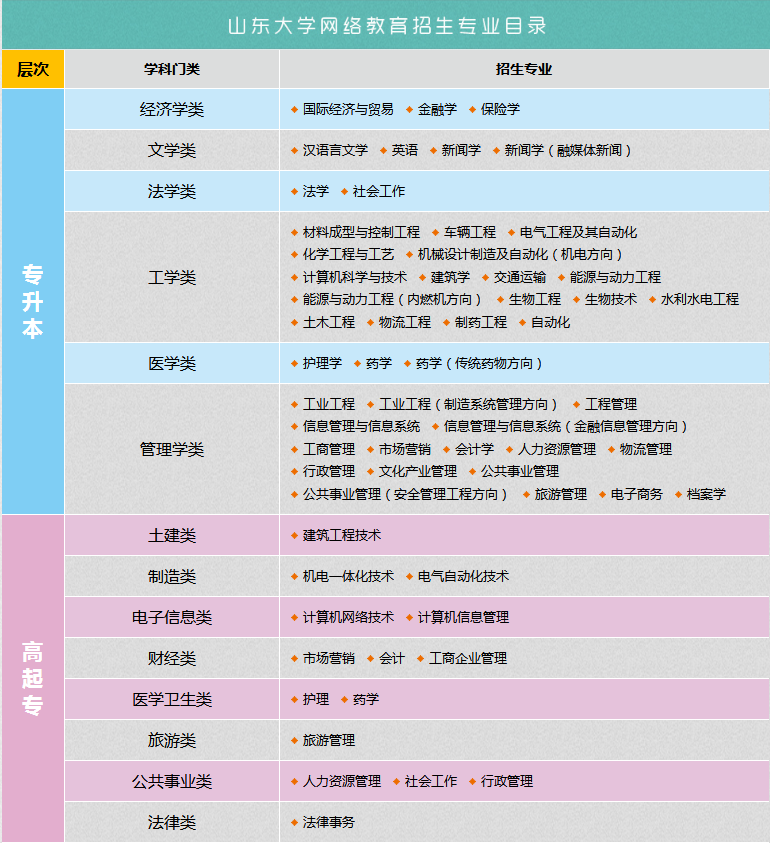Click the 专升本 level label
The width and height of the screenshot is (770, 843).
[33, 301]
